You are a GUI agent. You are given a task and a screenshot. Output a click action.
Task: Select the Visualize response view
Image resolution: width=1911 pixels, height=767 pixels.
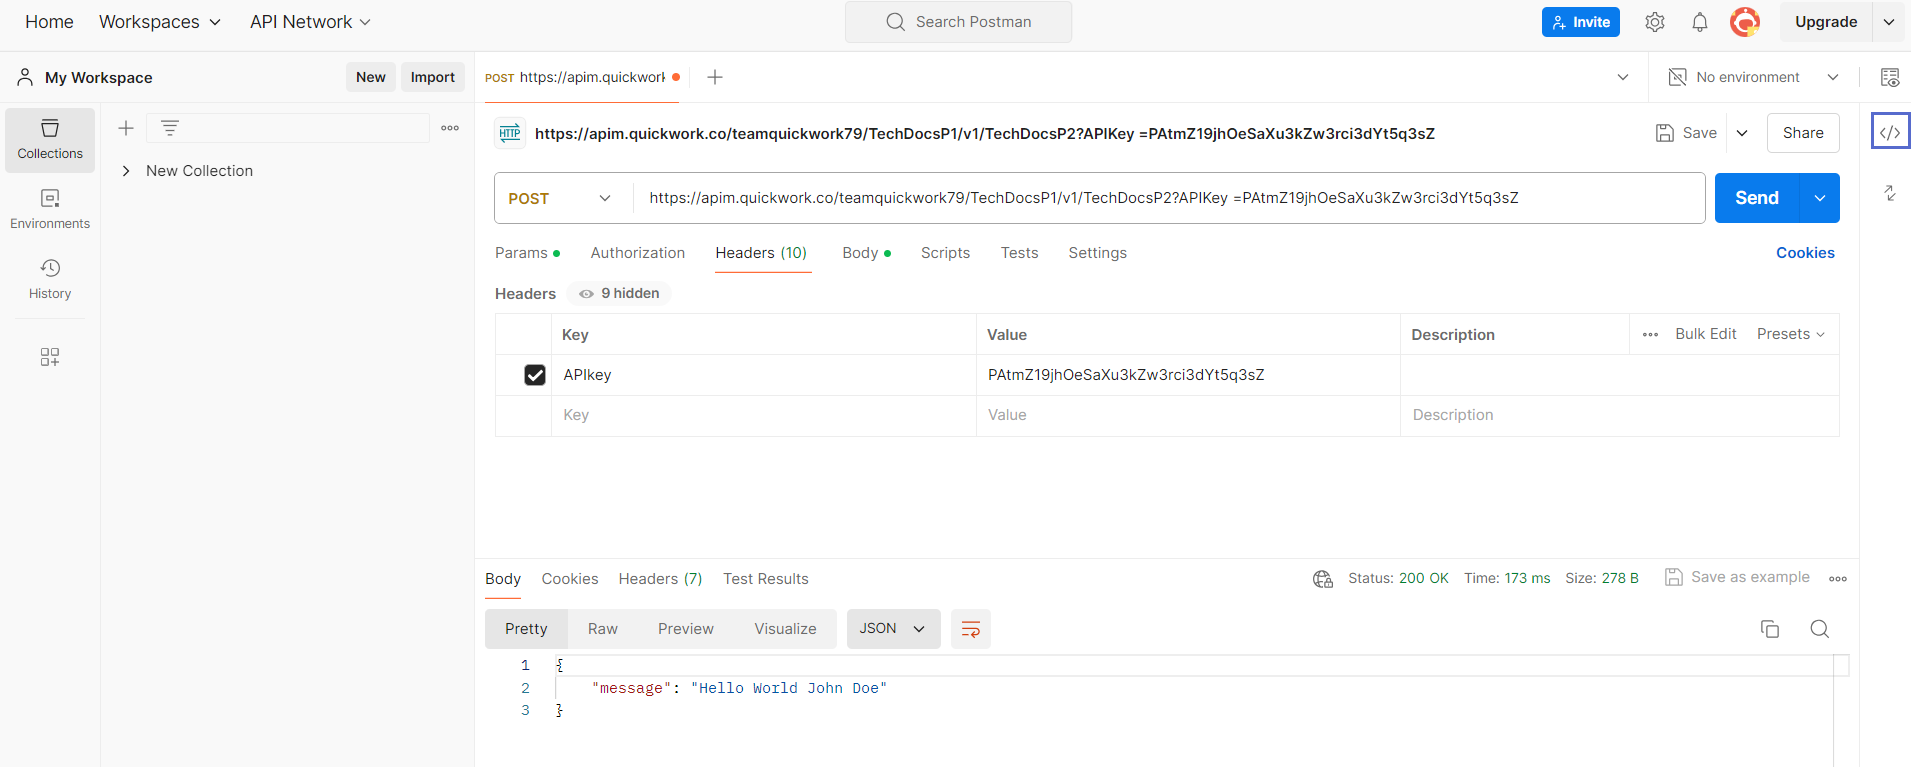coord(785,629)
